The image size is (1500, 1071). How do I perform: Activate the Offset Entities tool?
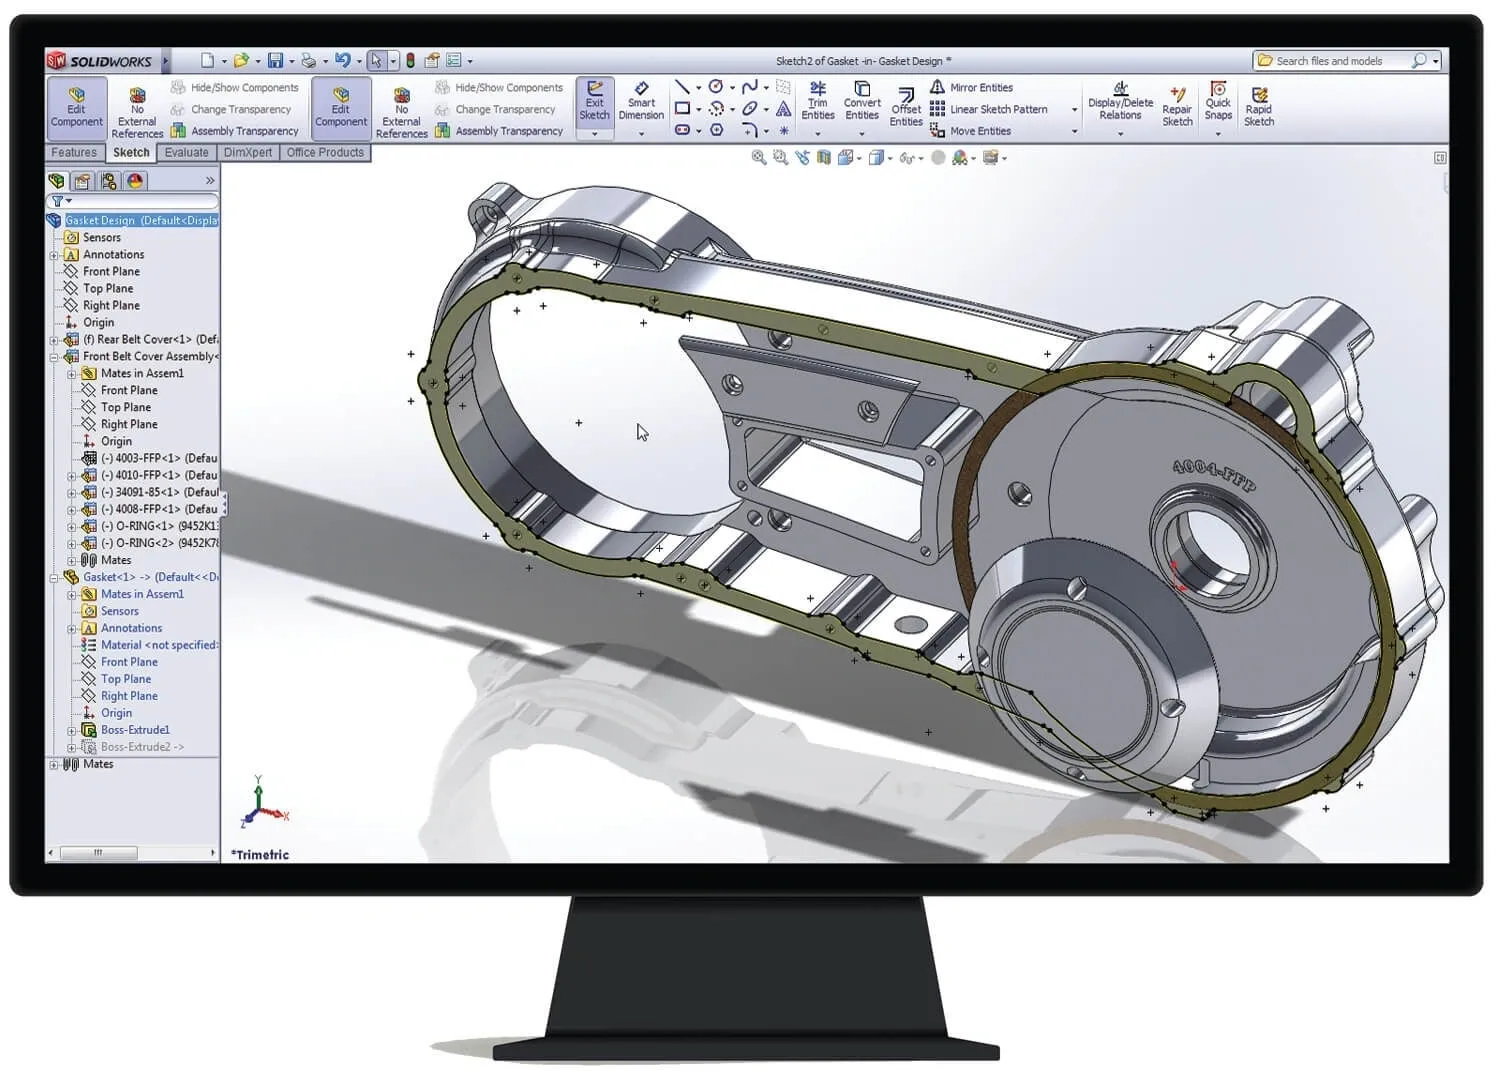click(906, 107)
